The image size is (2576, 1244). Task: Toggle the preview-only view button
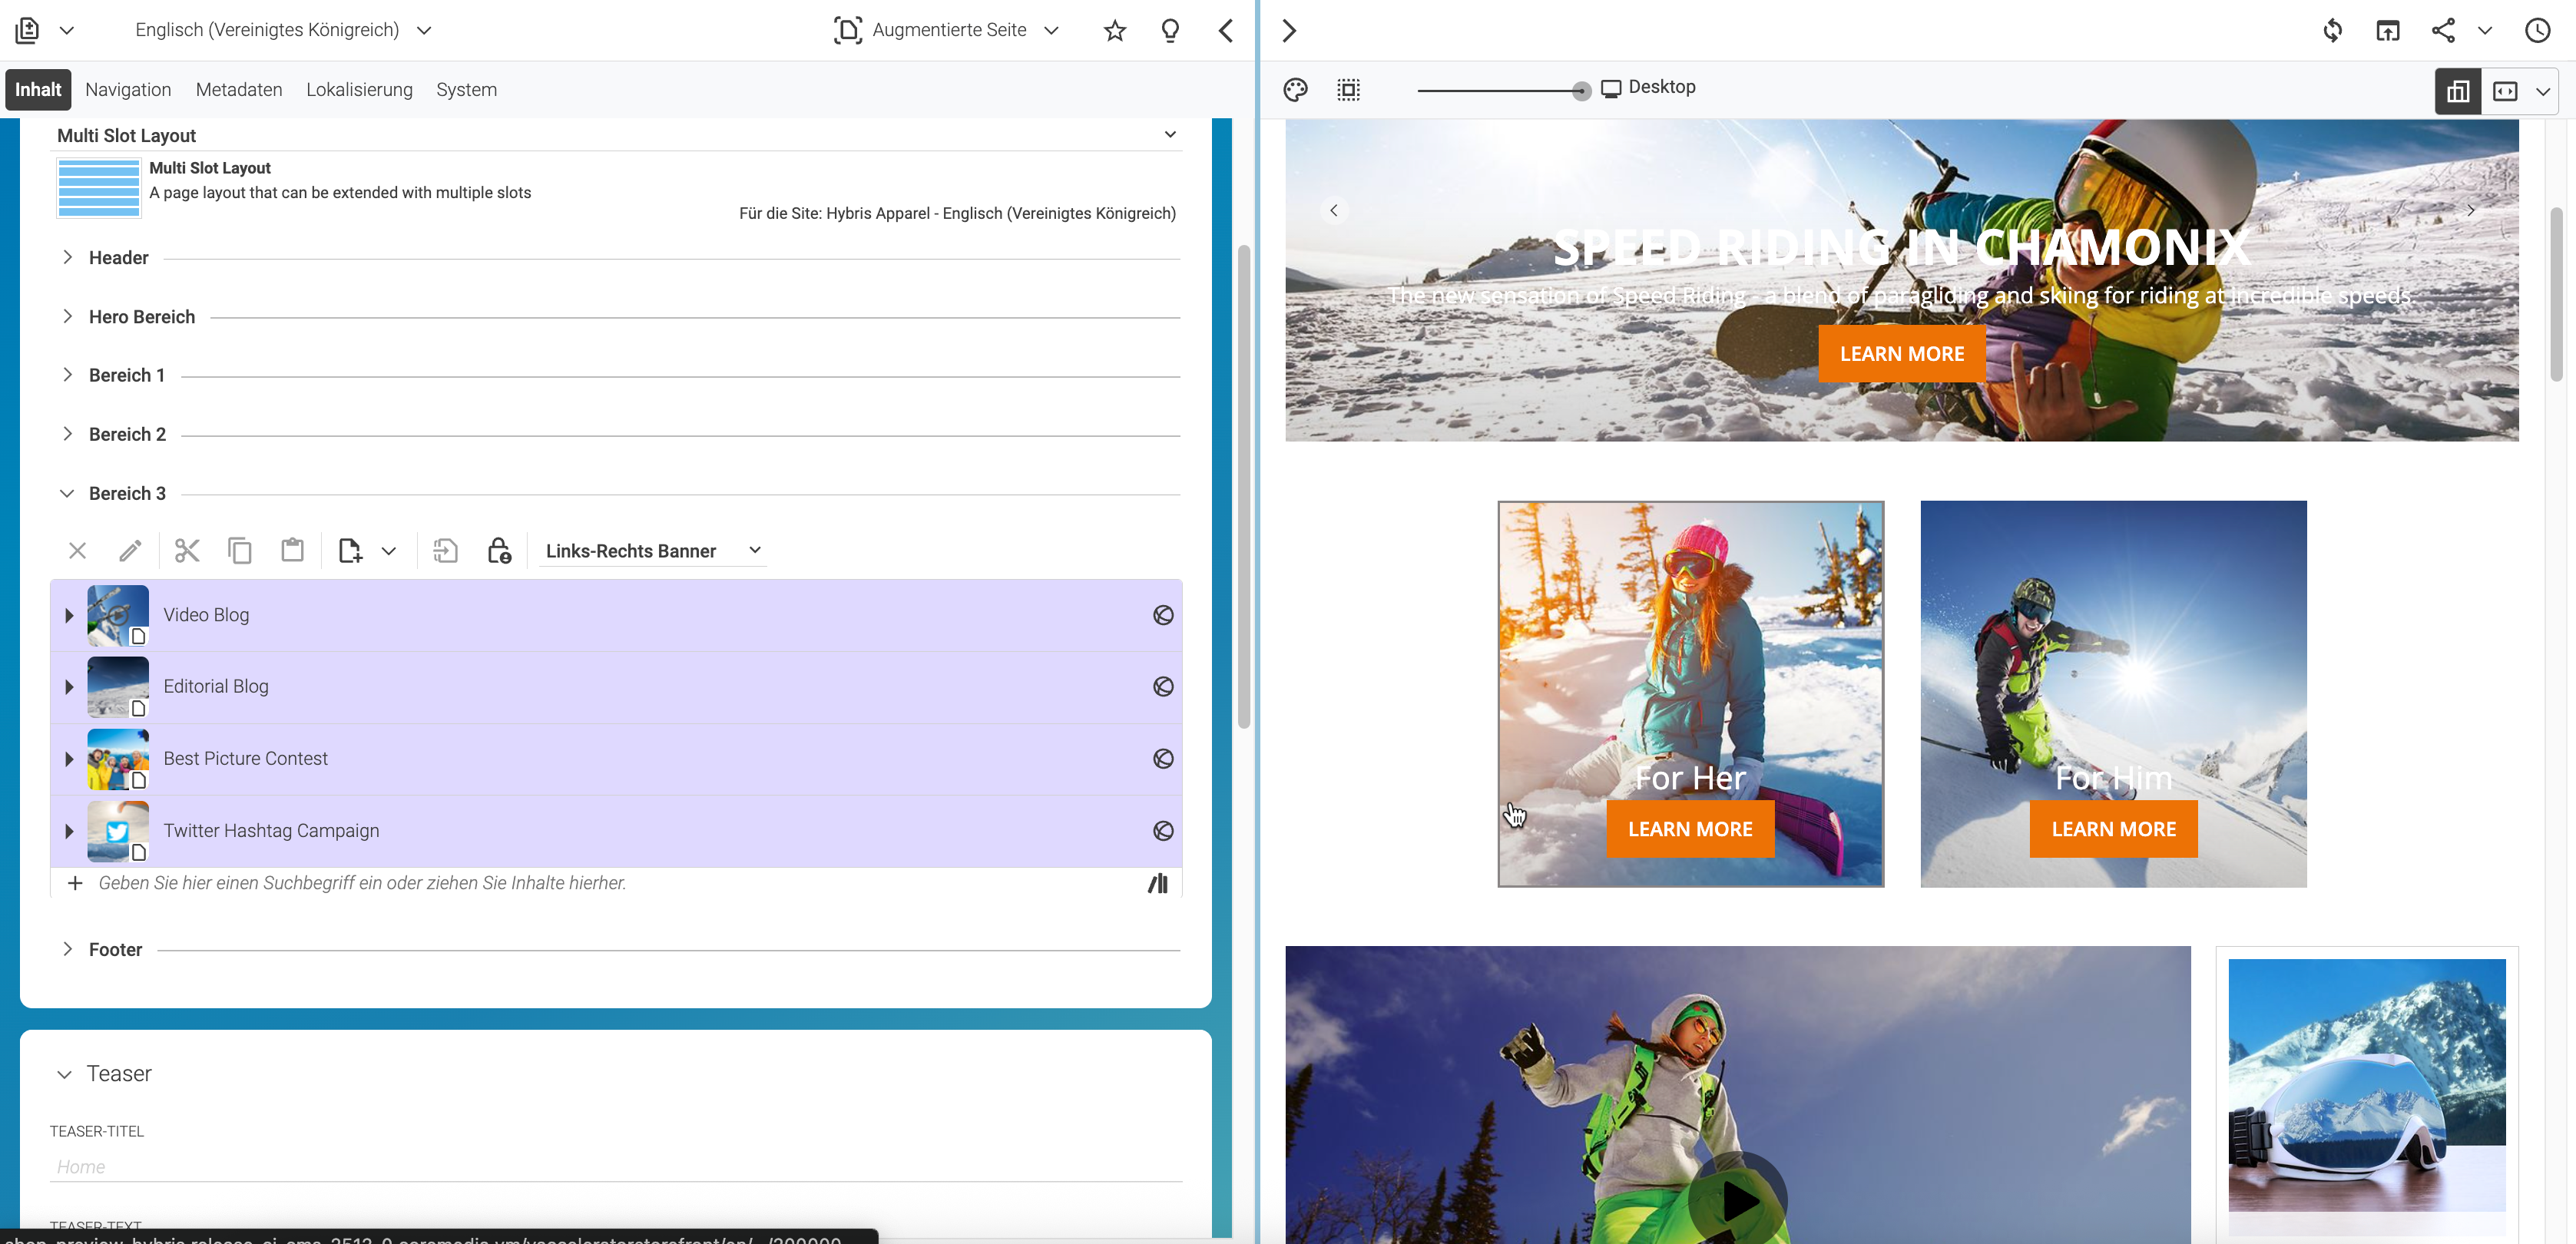point(2504,91)
